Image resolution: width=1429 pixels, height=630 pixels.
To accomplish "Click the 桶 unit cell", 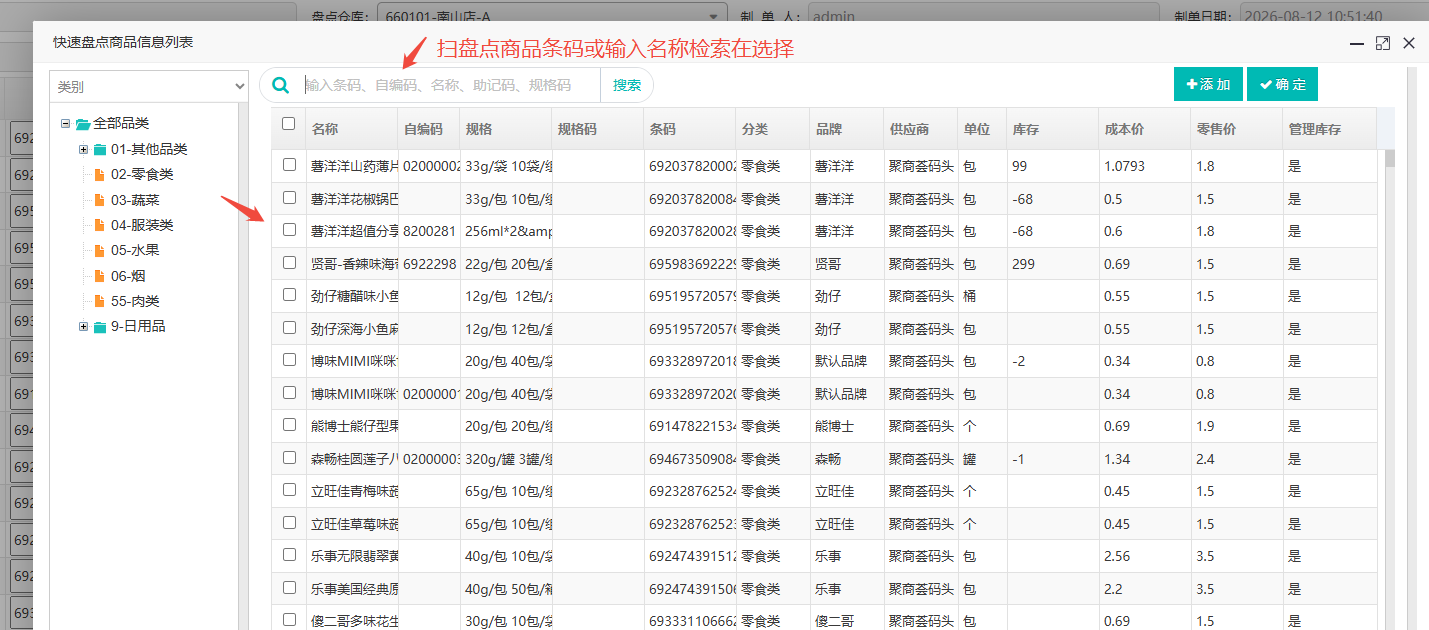I will (982, 296).
